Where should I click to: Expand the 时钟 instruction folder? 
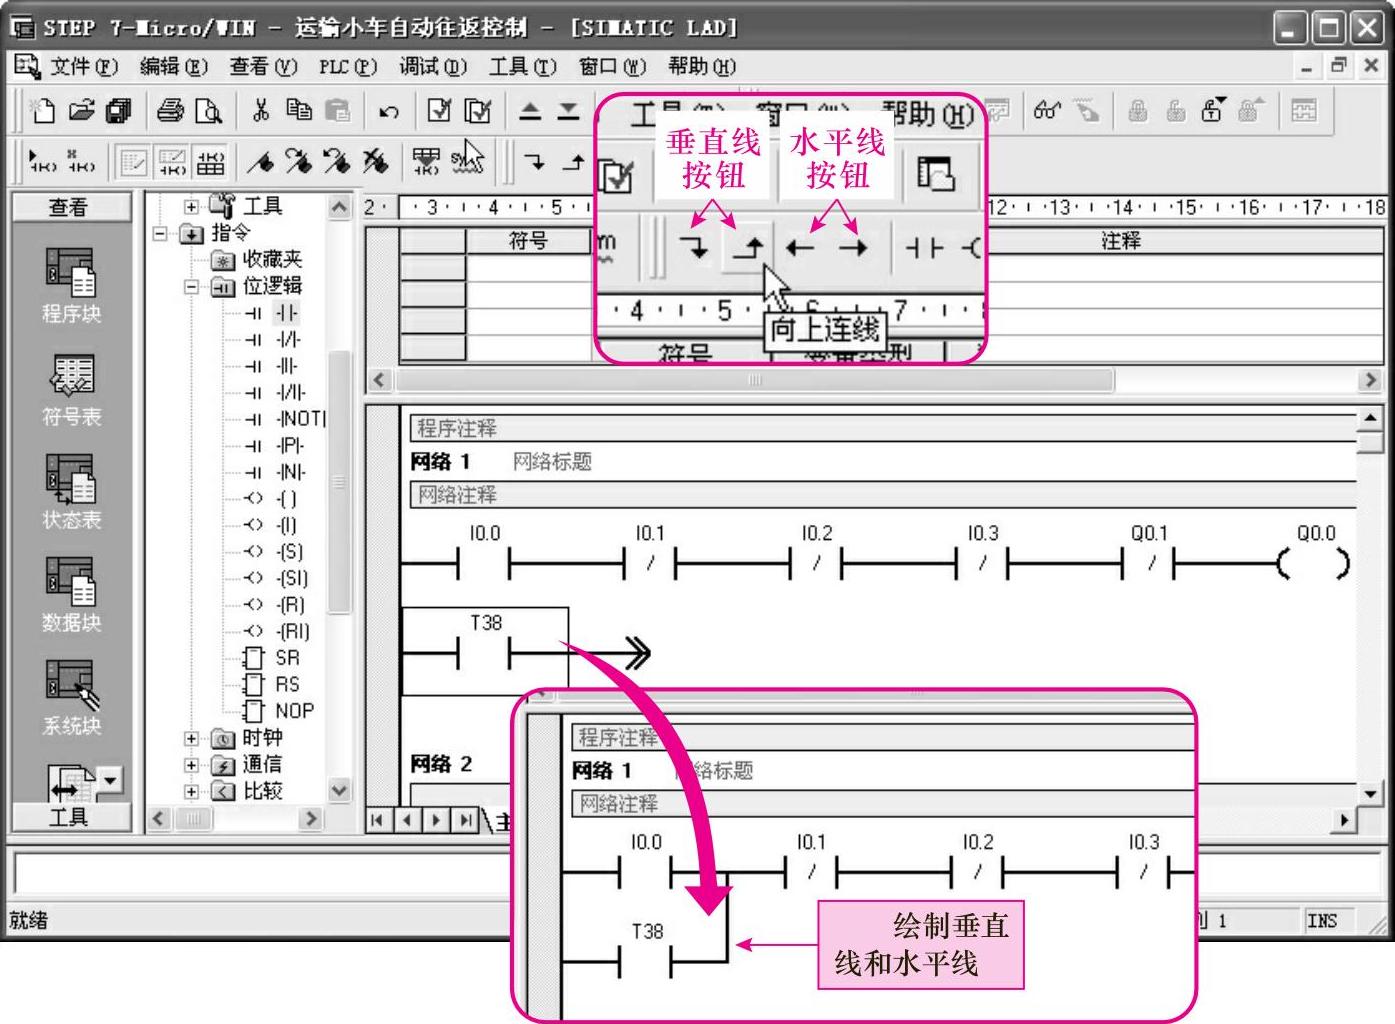(191, 738)
